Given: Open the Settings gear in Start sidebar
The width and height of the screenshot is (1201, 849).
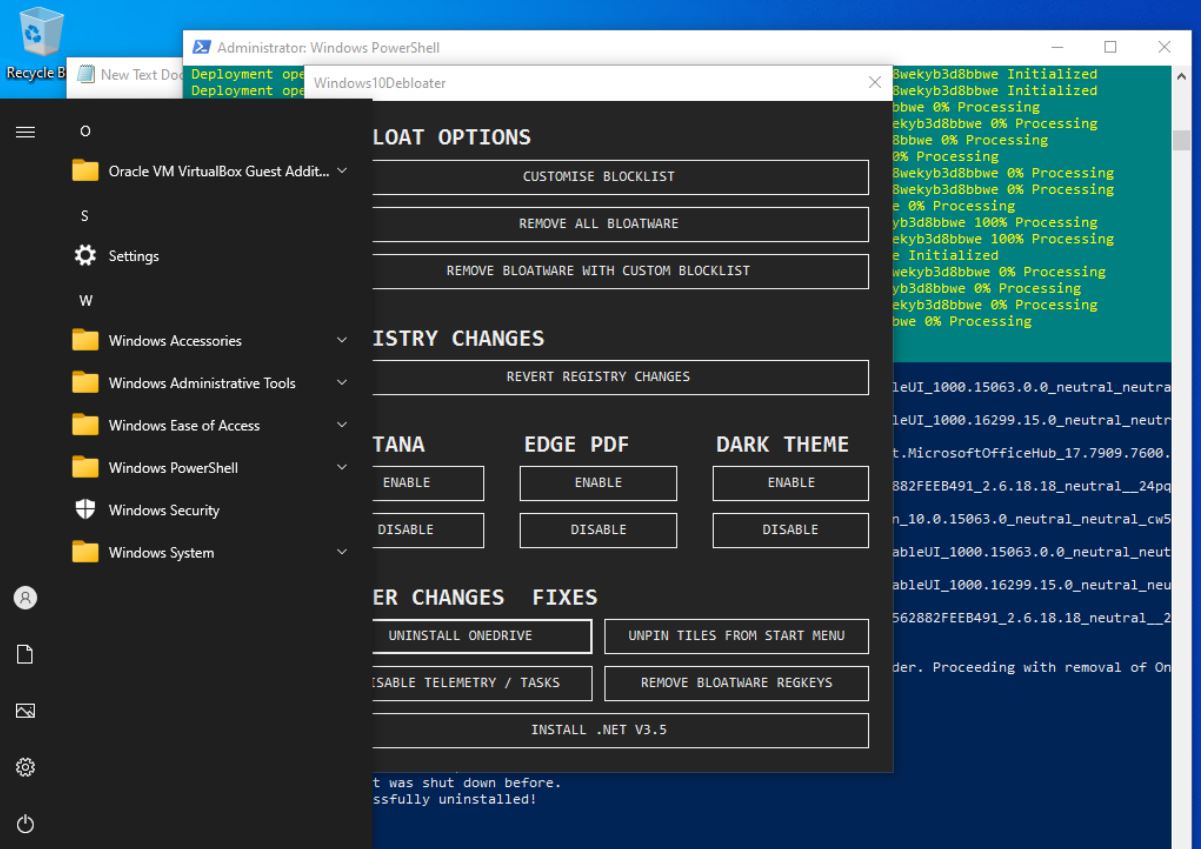Looking at the screenshot, I should [23, 765].
